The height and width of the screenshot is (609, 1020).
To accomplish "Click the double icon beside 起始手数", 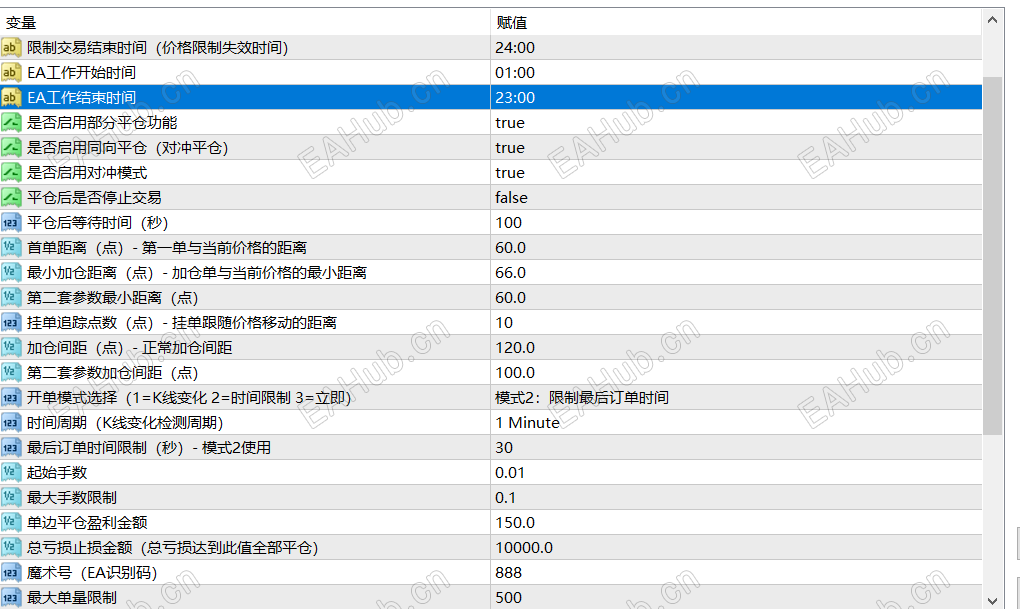I will pos(11,472).
